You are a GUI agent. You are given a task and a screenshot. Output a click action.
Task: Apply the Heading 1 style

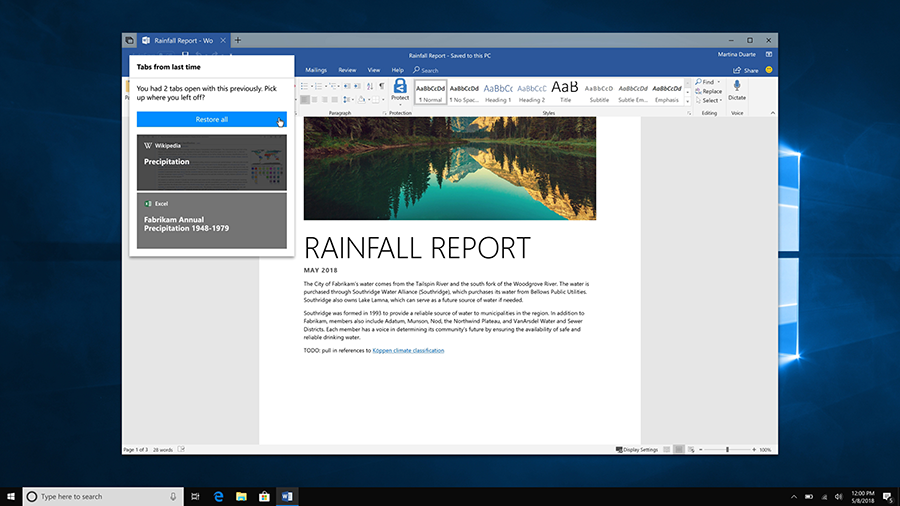click(x=497, y=91)
